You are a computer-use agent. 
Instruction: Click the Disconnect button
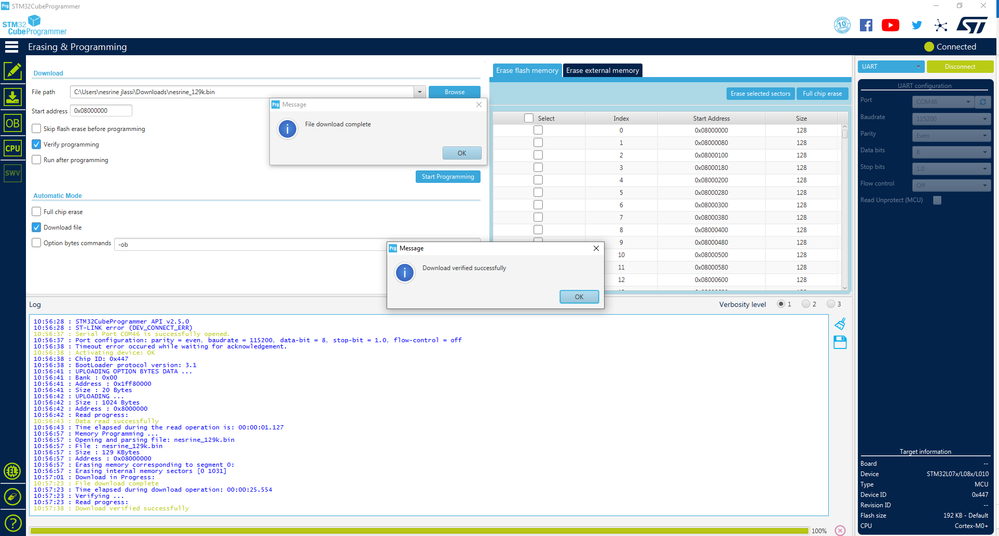coord(960,66)
